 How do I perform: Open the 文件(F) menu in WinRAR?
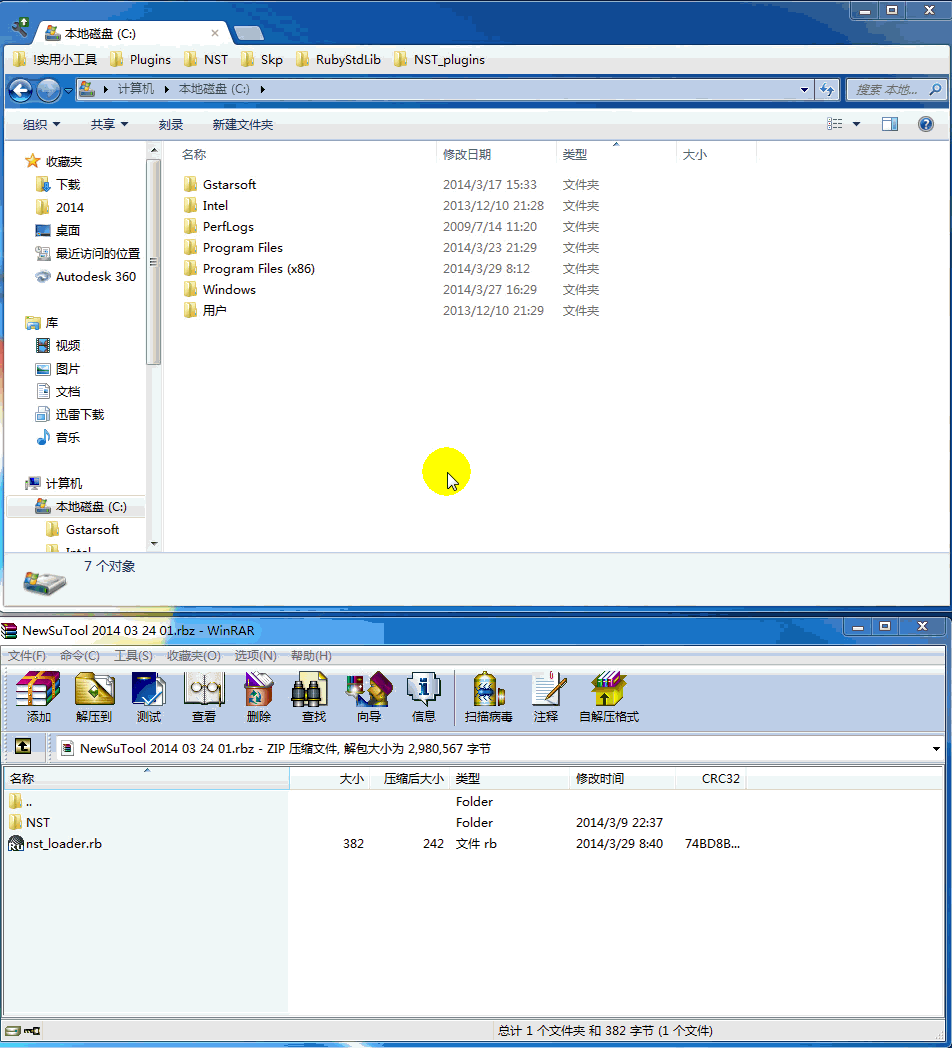click(27, 656)
